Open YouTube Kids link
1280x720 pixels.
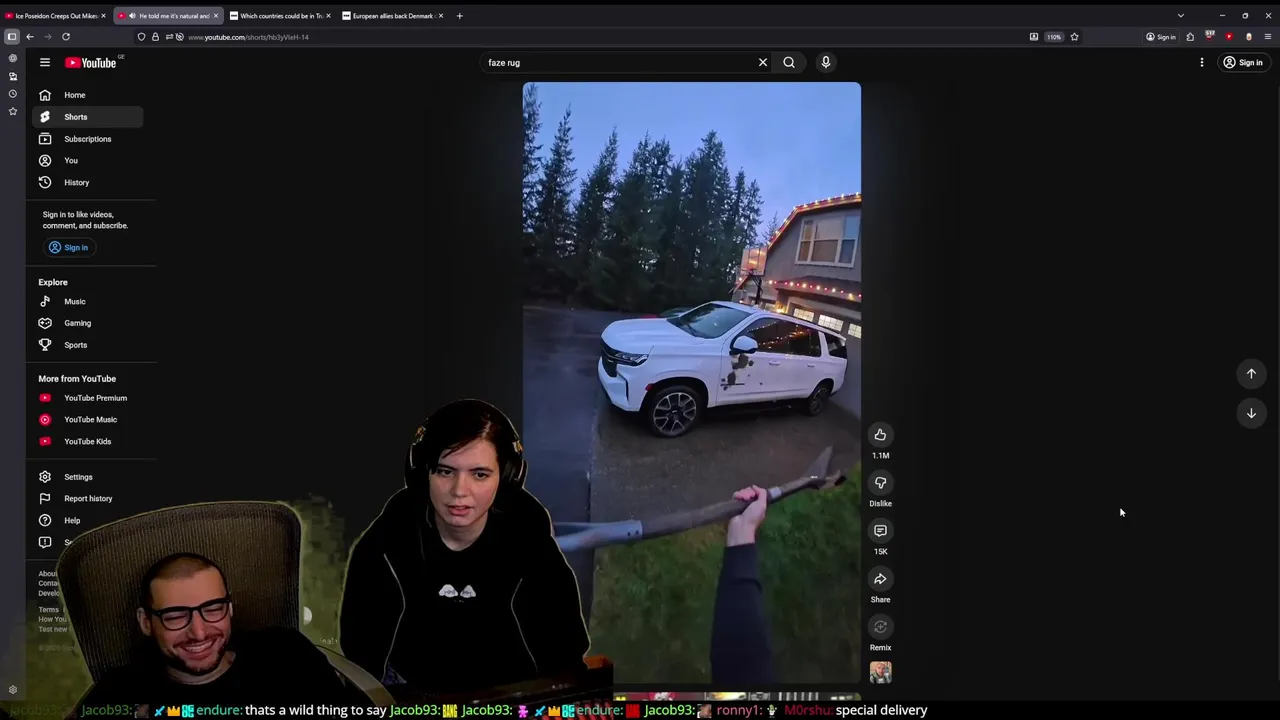point(87,441)
